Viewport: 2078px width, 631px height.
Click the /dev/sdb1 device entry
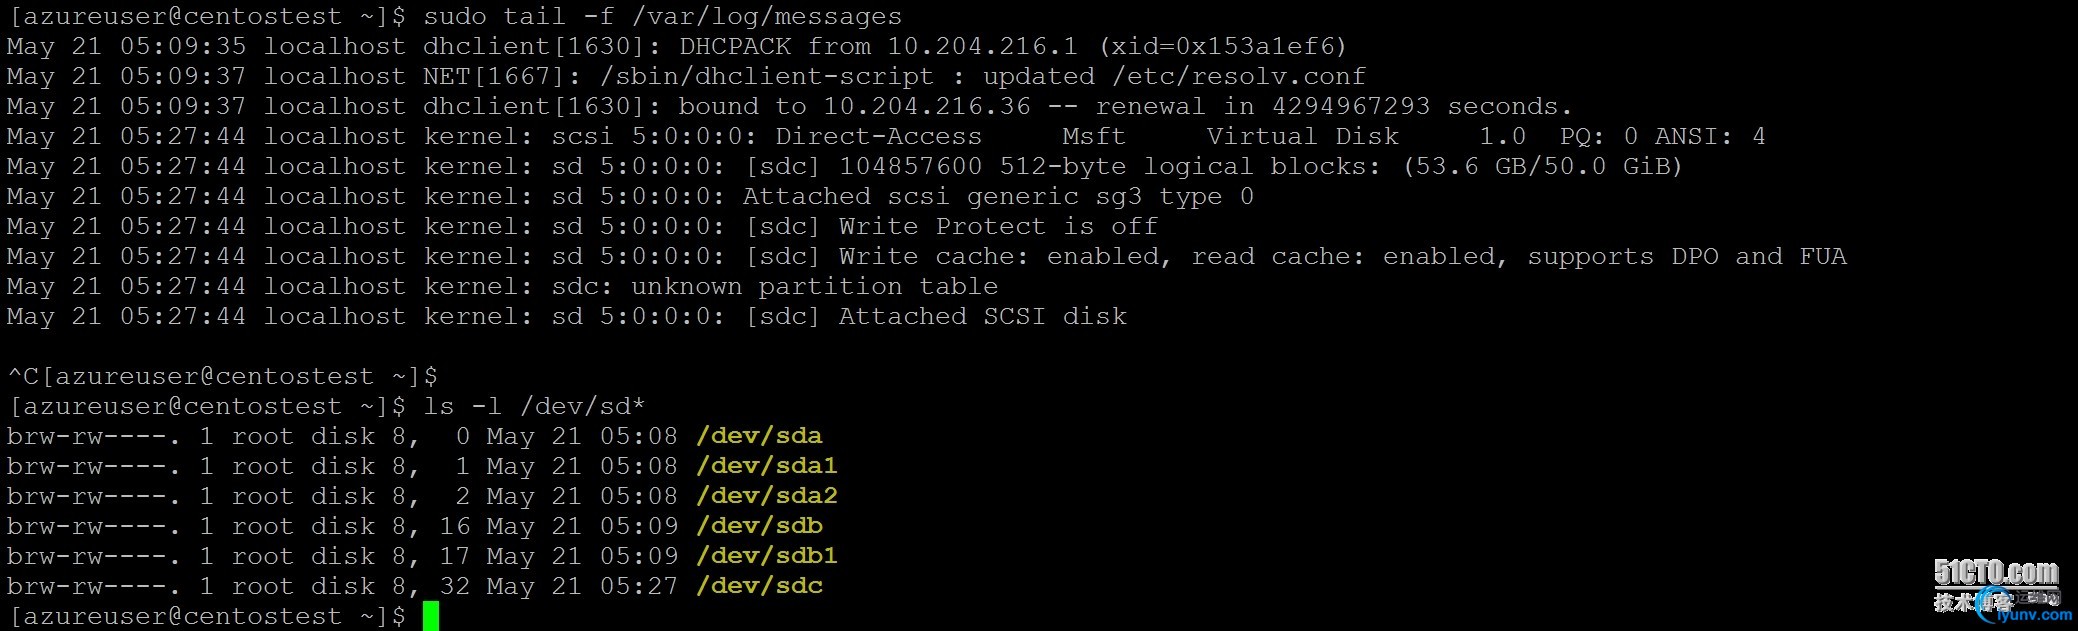(x=767, y=556)
